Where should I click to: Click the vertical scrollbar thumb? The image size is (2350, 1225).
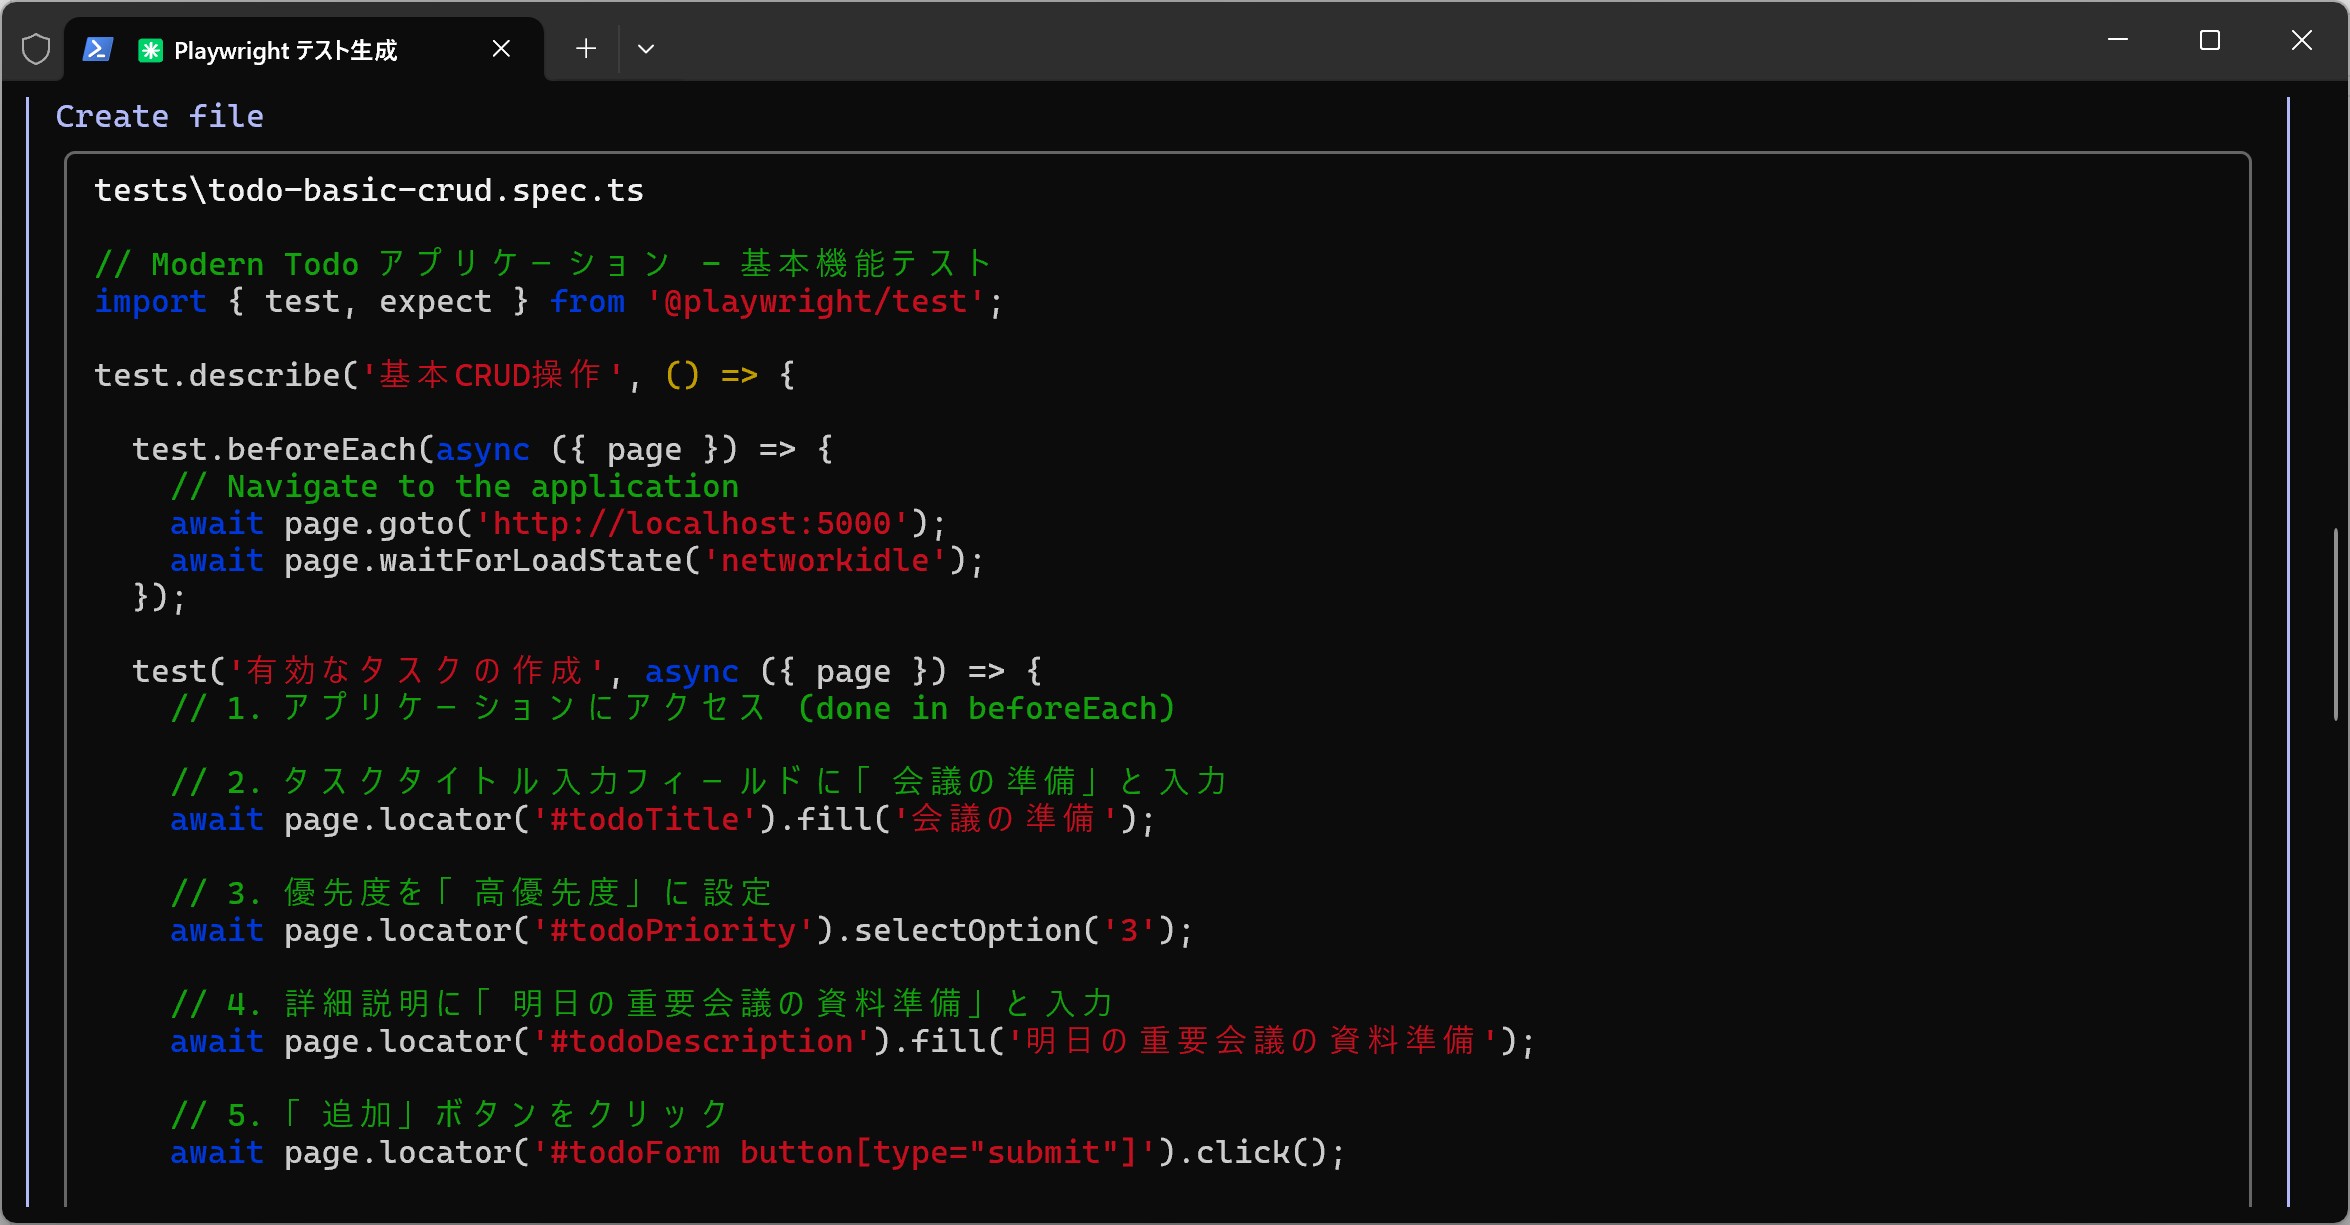tap(2336, 625)
